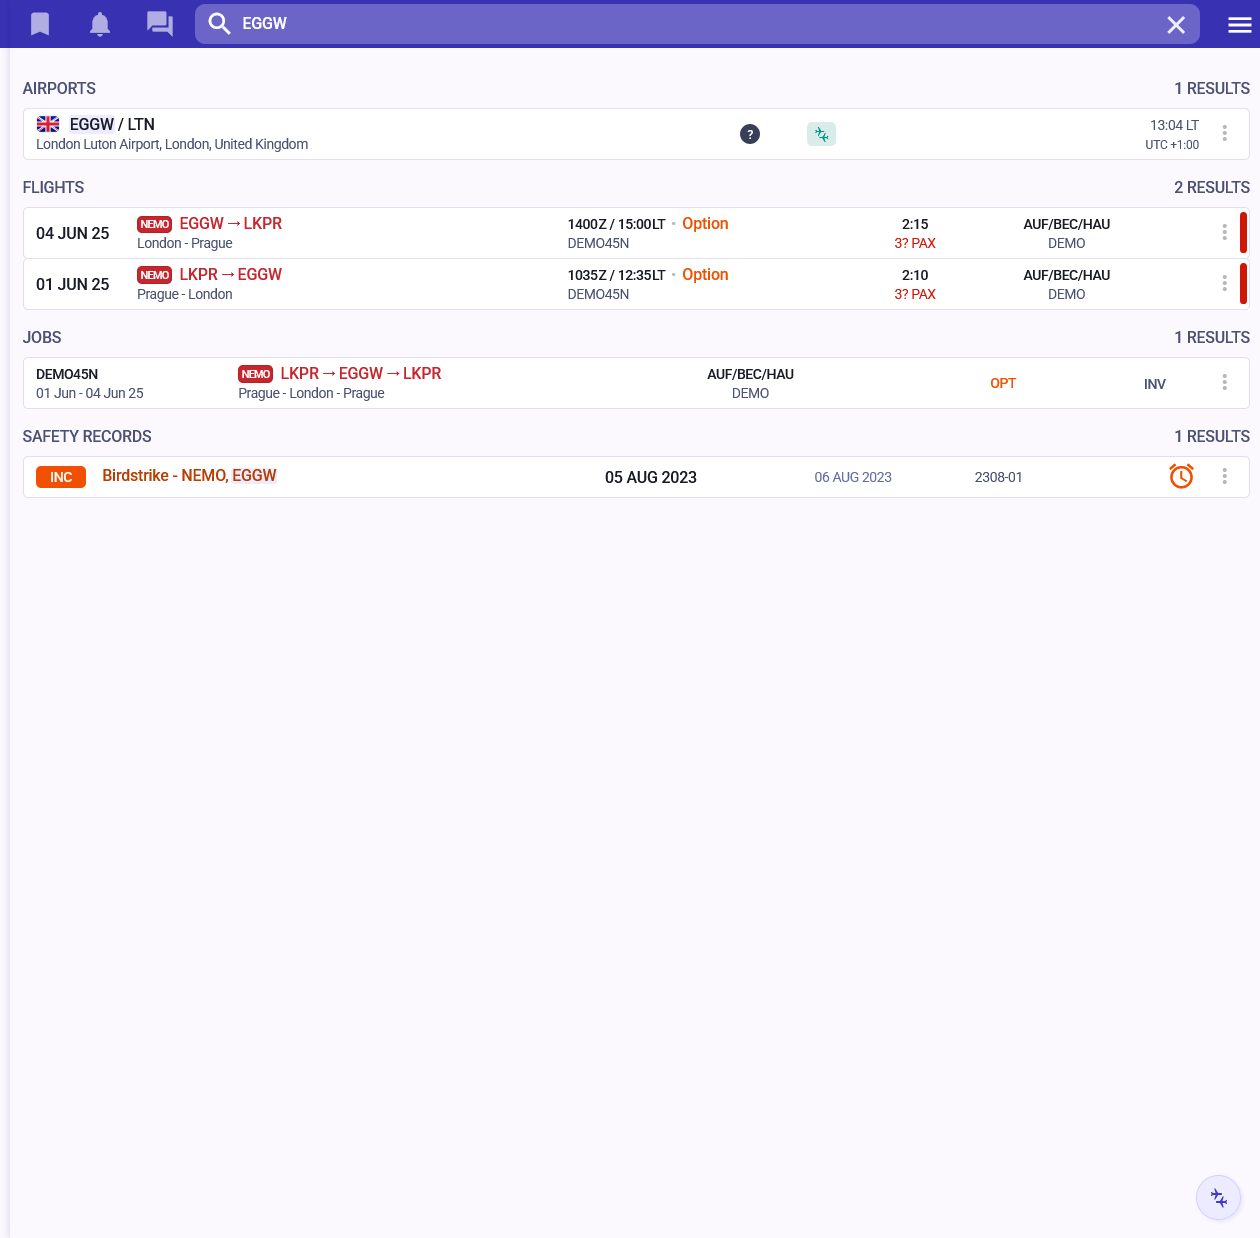1260x1238 pixels.
Task: Open the LKPR → EGGW → LKPR job
Action: point(360,374)
